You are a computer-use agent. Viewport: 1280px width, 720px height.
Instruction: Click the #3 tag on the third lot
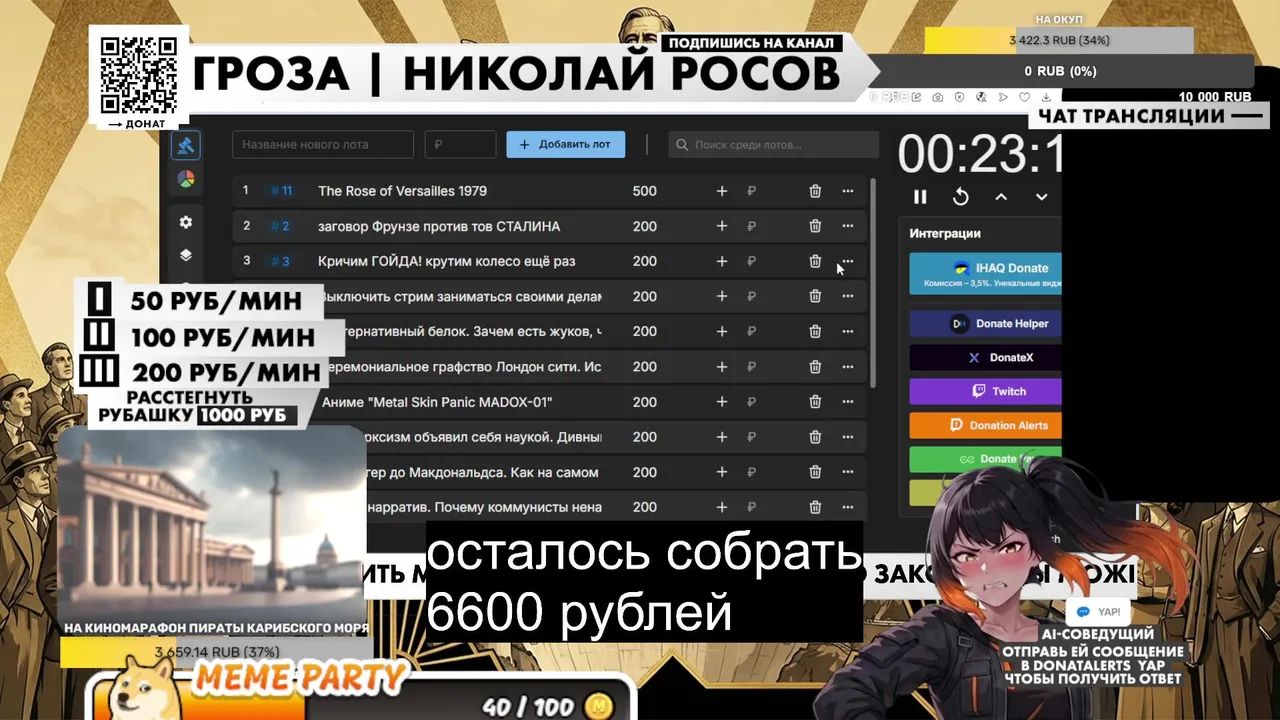point(280,261)
